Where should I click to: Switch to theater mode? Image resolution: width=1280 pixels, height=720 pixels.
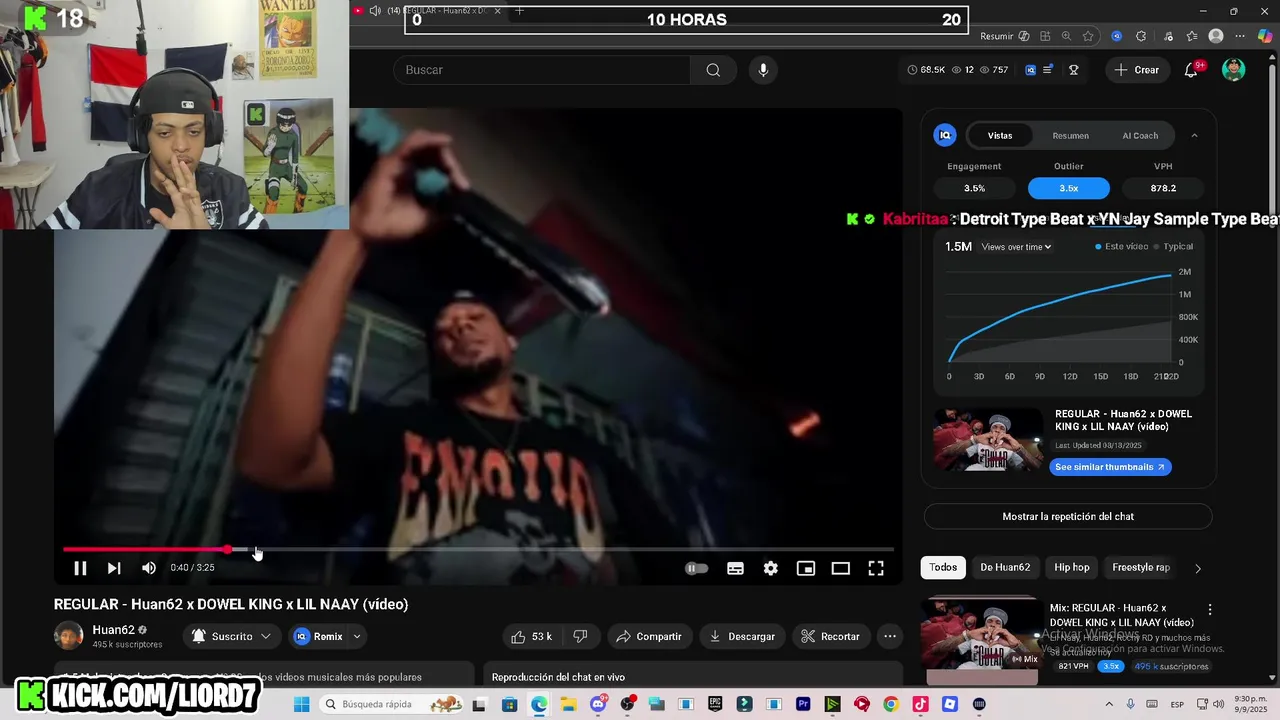(x=840, y=568)
